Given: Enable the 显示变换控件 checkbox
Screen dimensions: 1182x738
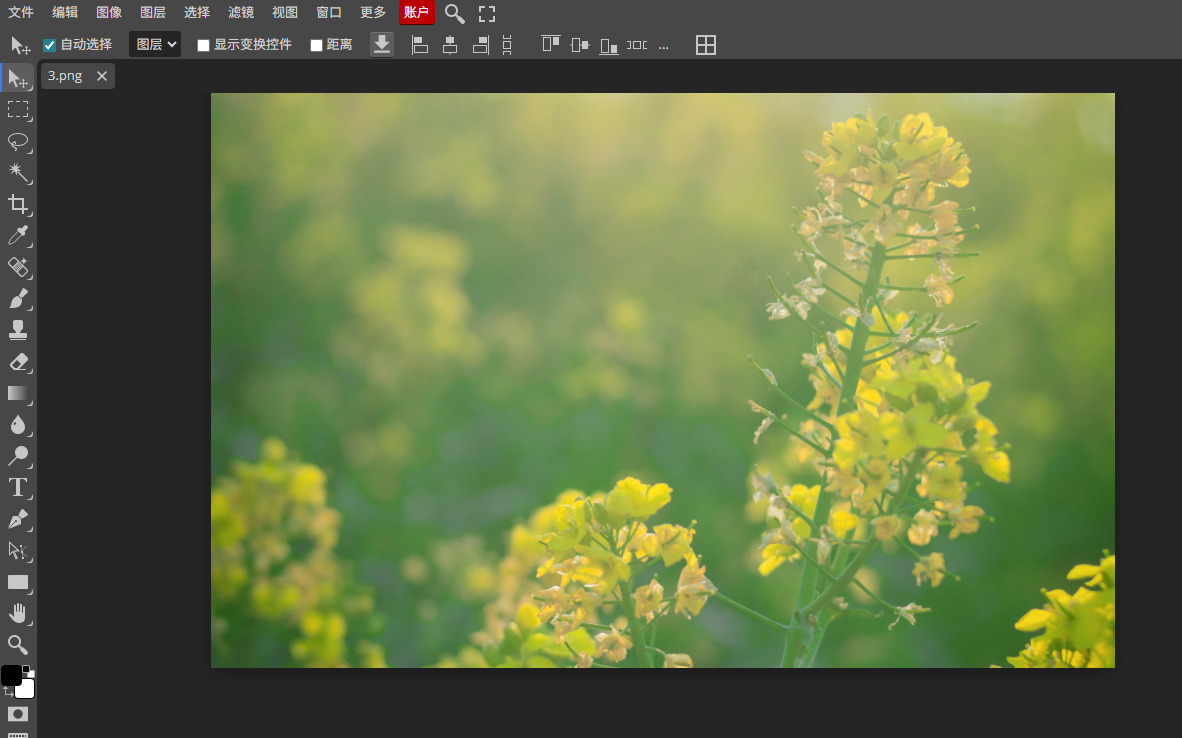Looking at the screenshot, I should click(x=204, y=45).
